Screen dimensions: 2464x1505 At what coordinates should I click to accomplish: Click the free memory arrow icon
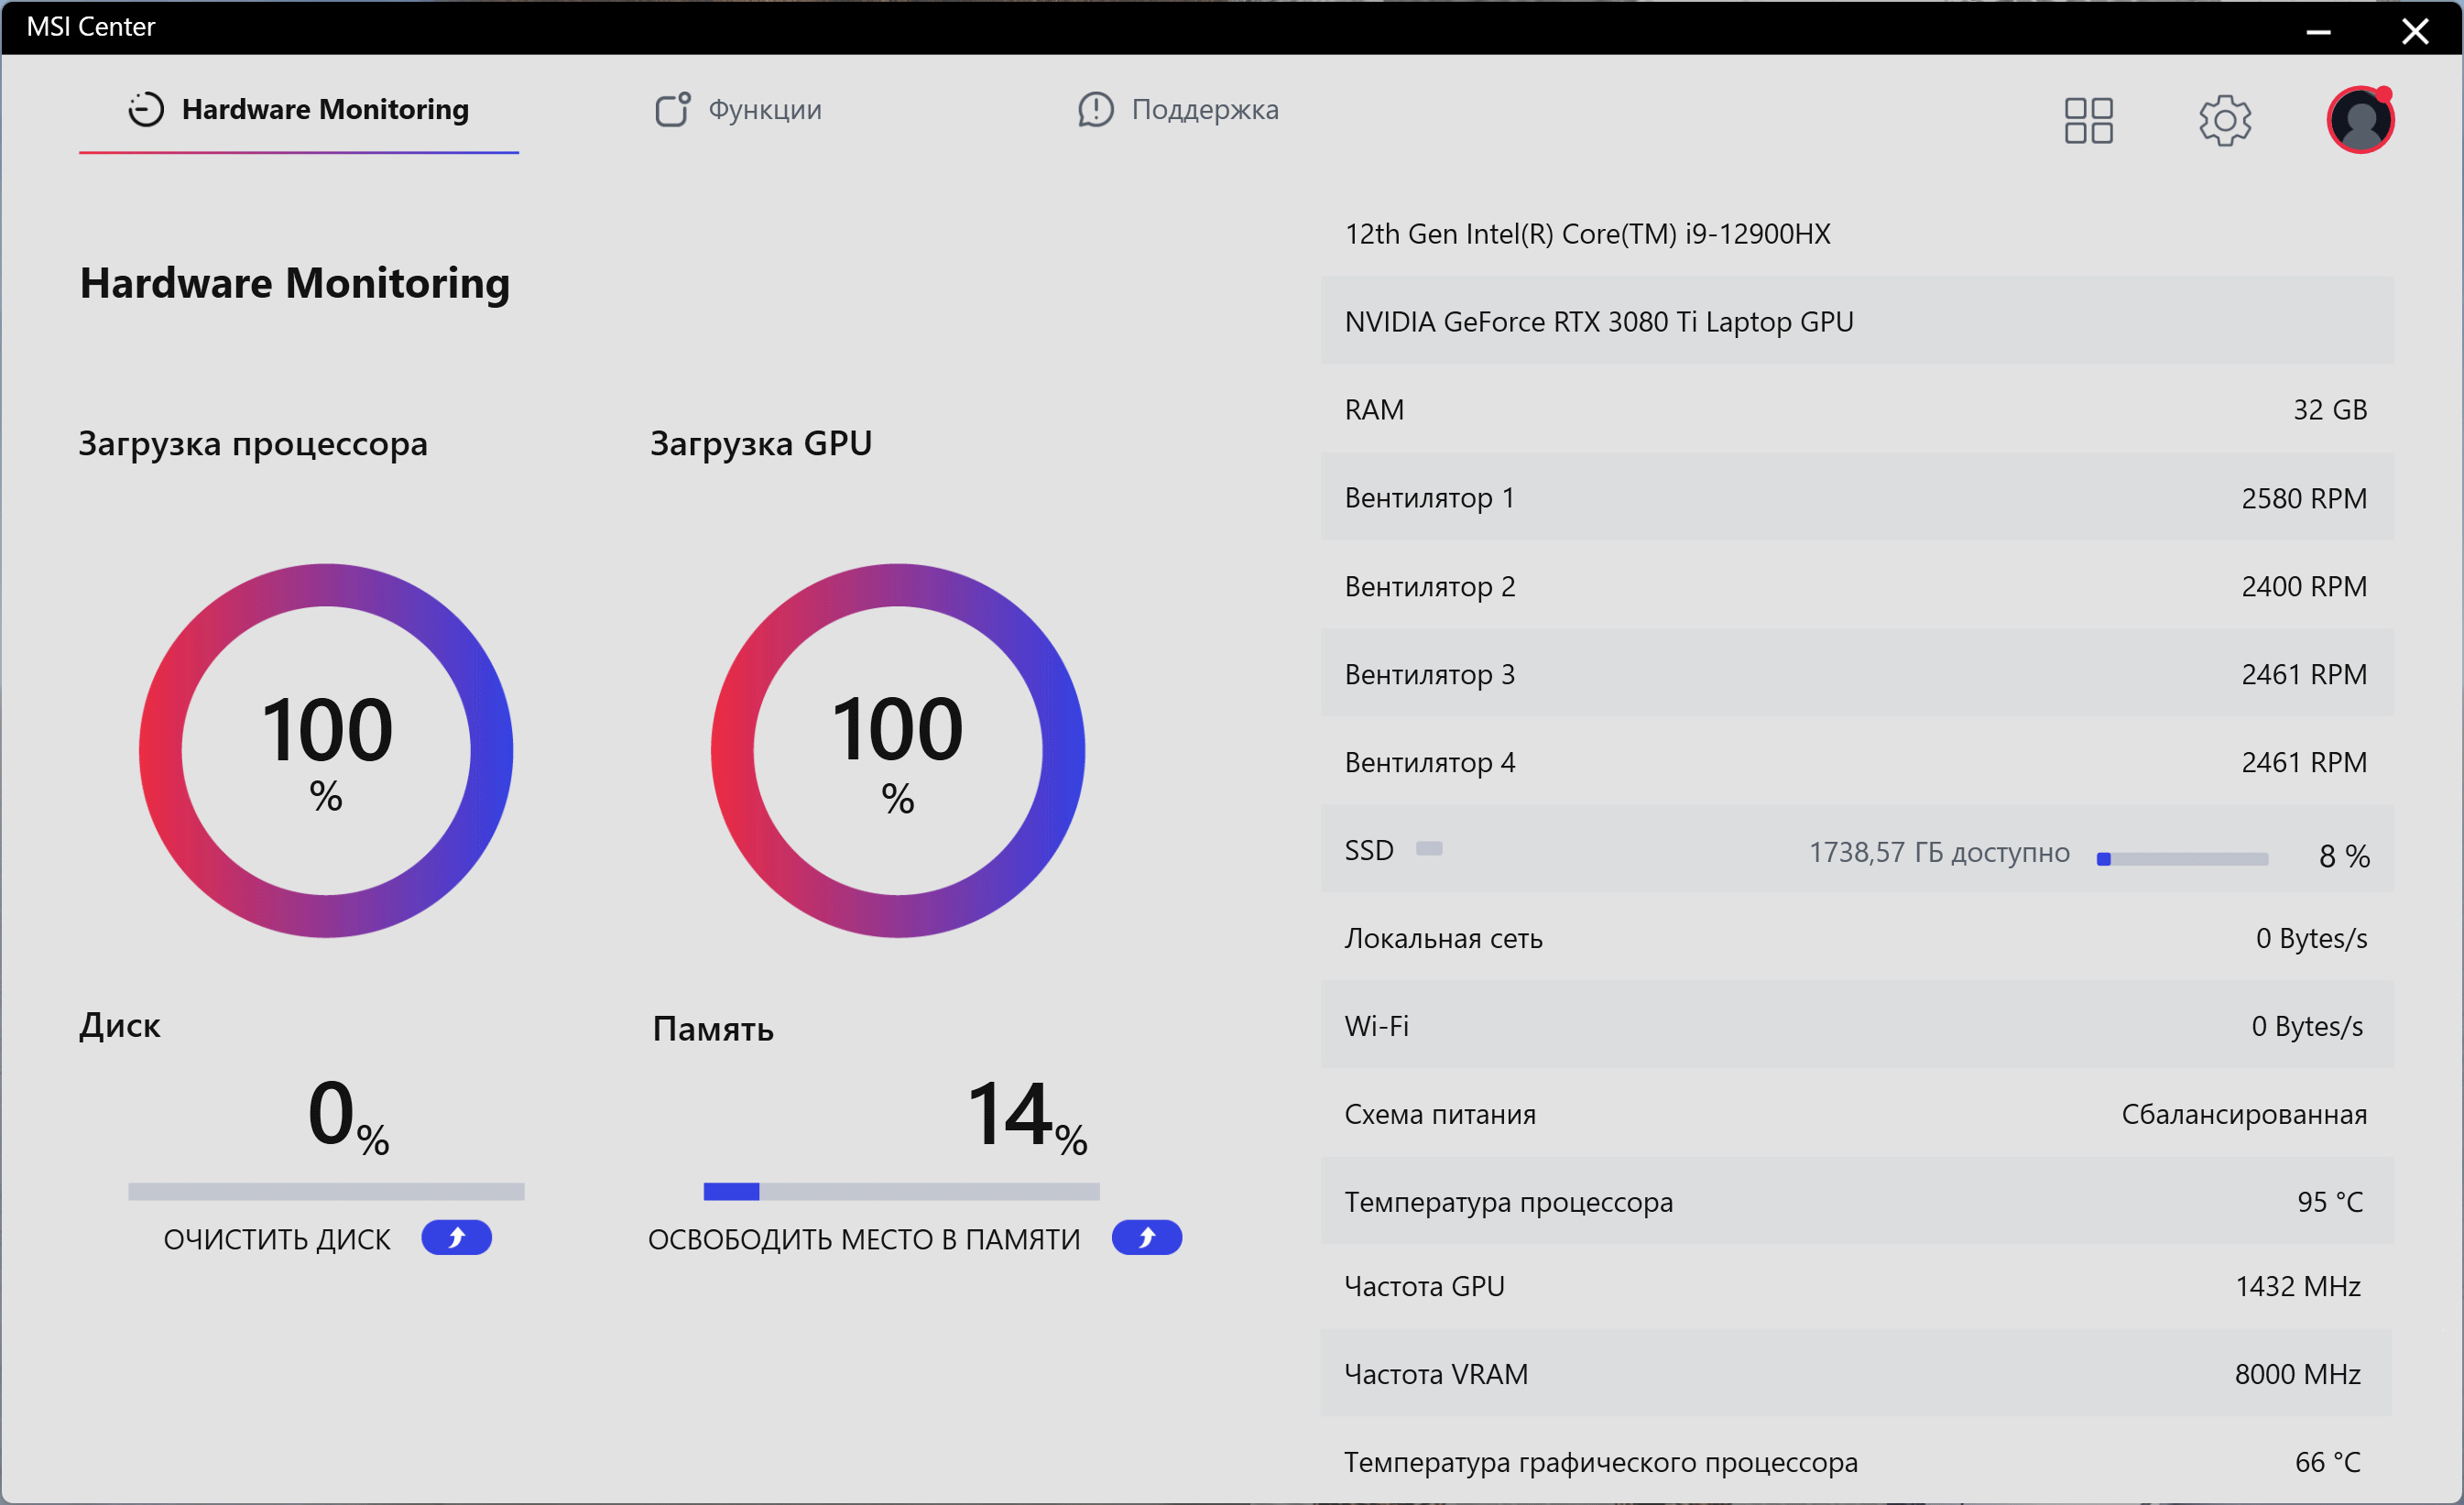pos(1146,1238)
